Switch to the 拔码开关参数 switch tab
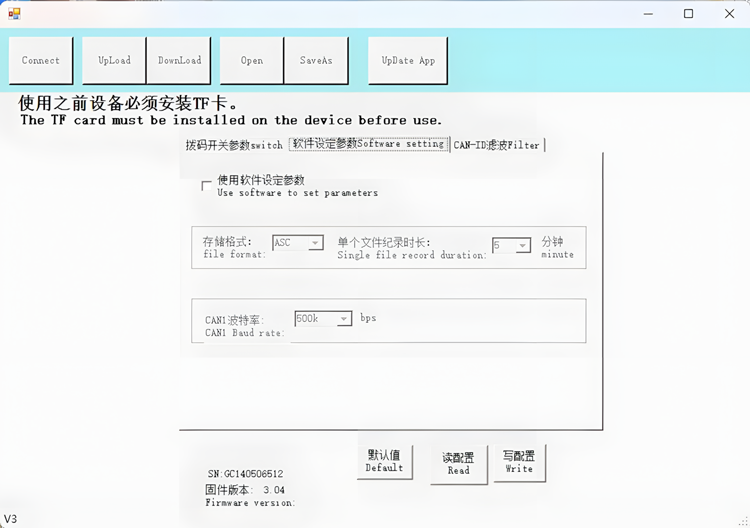This screenshot has width=750, height=528. [x=234, y=145]
